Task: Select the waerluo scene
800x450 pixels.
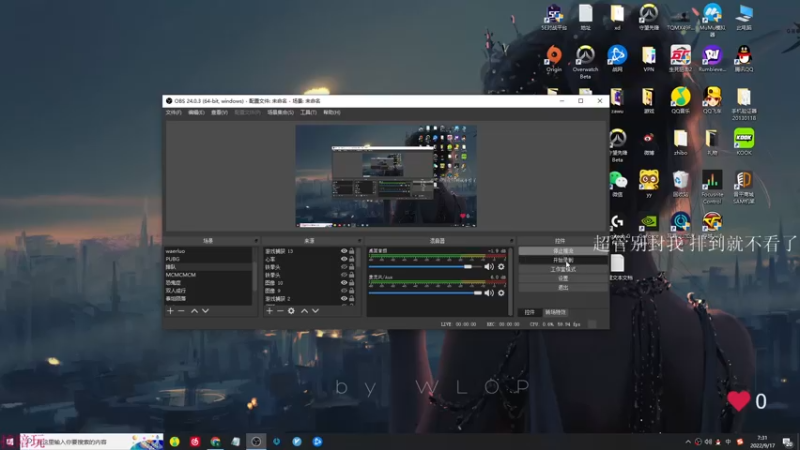Action: coord(208,251)
